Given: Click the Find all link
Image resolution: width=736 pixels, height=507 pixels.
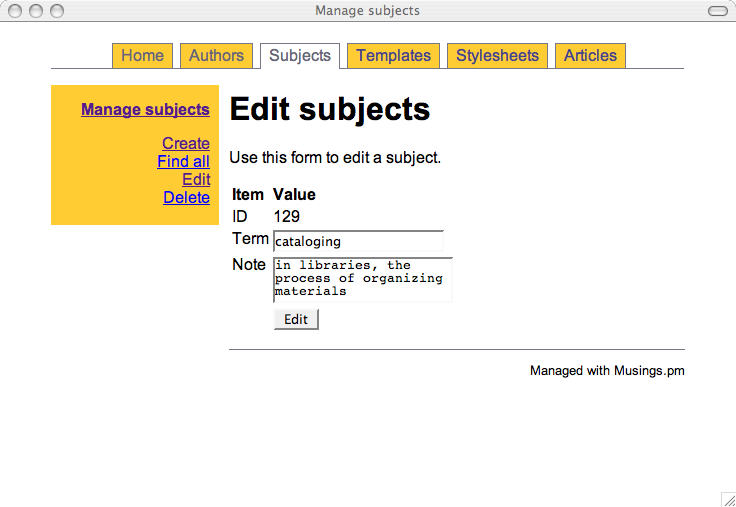Looking at the screenshot, I should (x=183, y=162).
